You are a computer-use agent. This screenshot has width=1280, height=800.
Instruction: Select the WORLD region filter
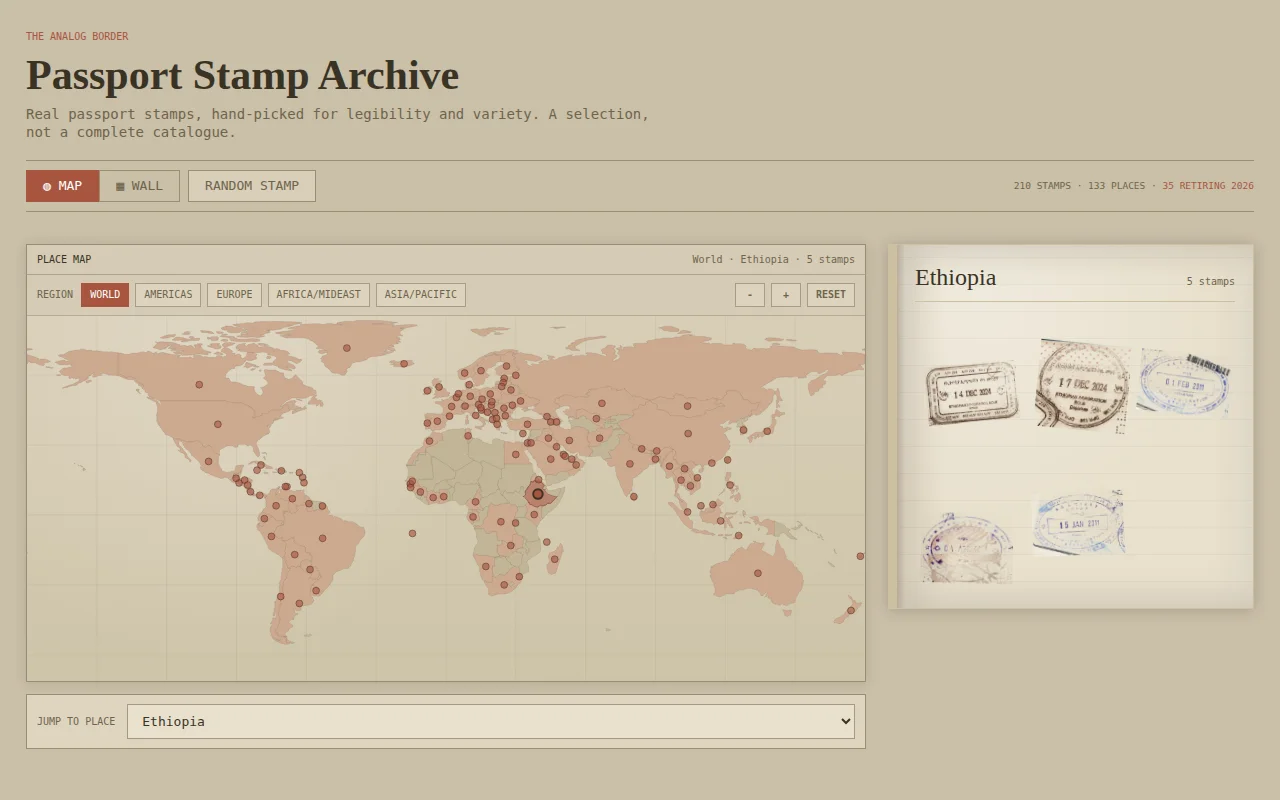[105, 295]
